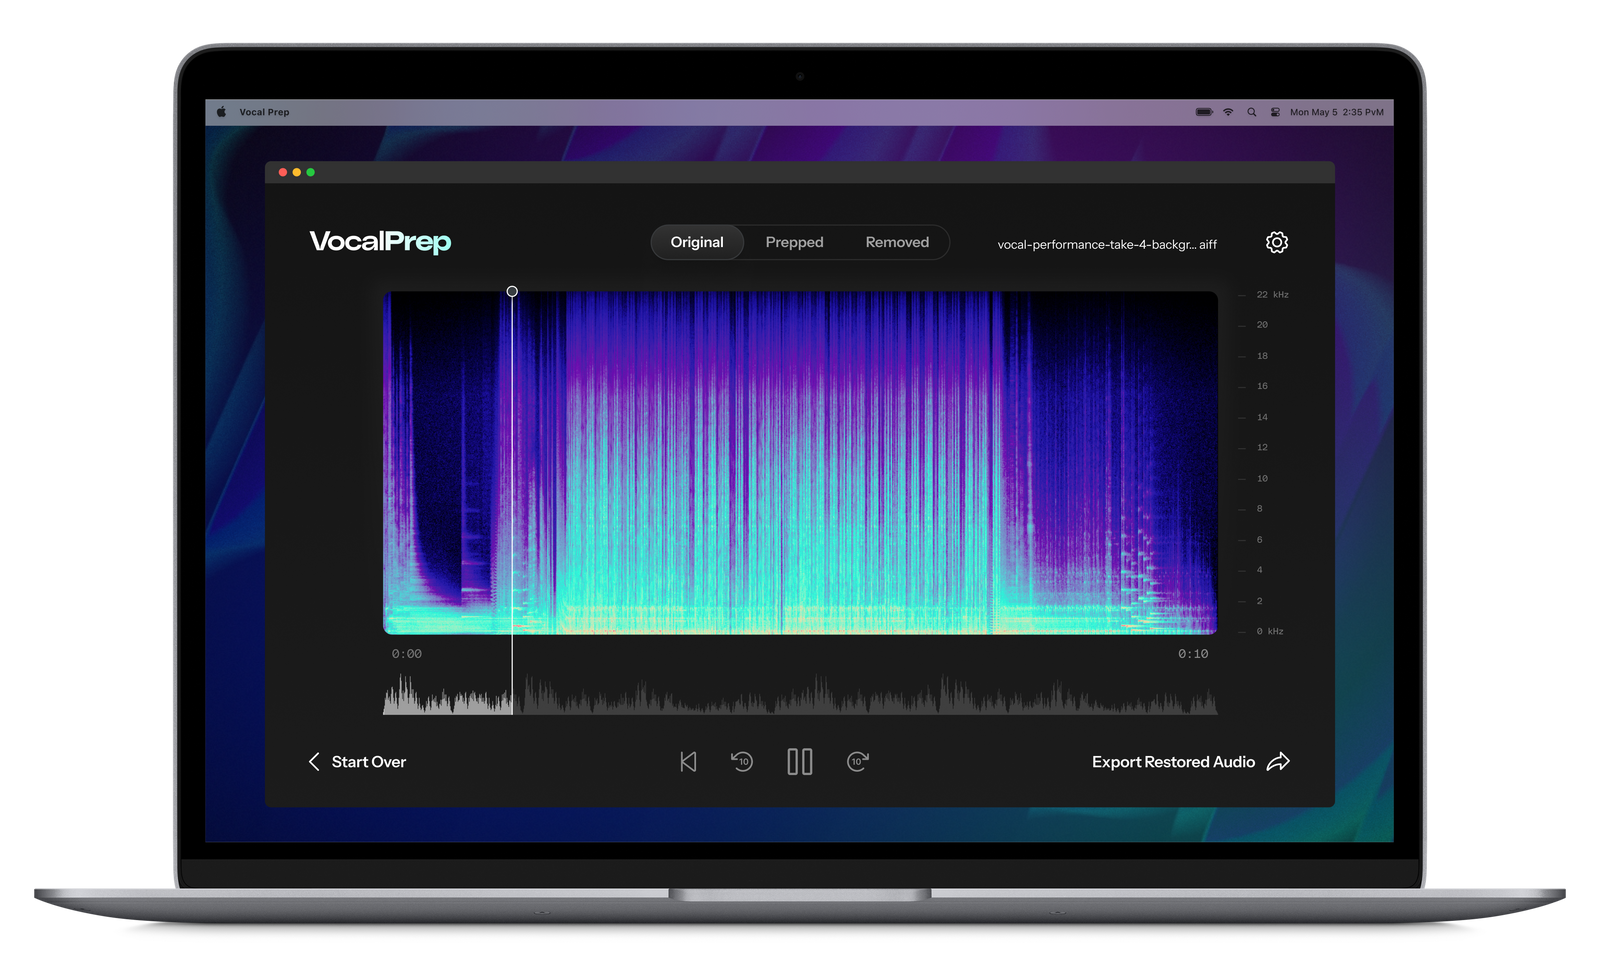
Task: Click the 22 kHz frequency label
Action: tap(1272, 295)
